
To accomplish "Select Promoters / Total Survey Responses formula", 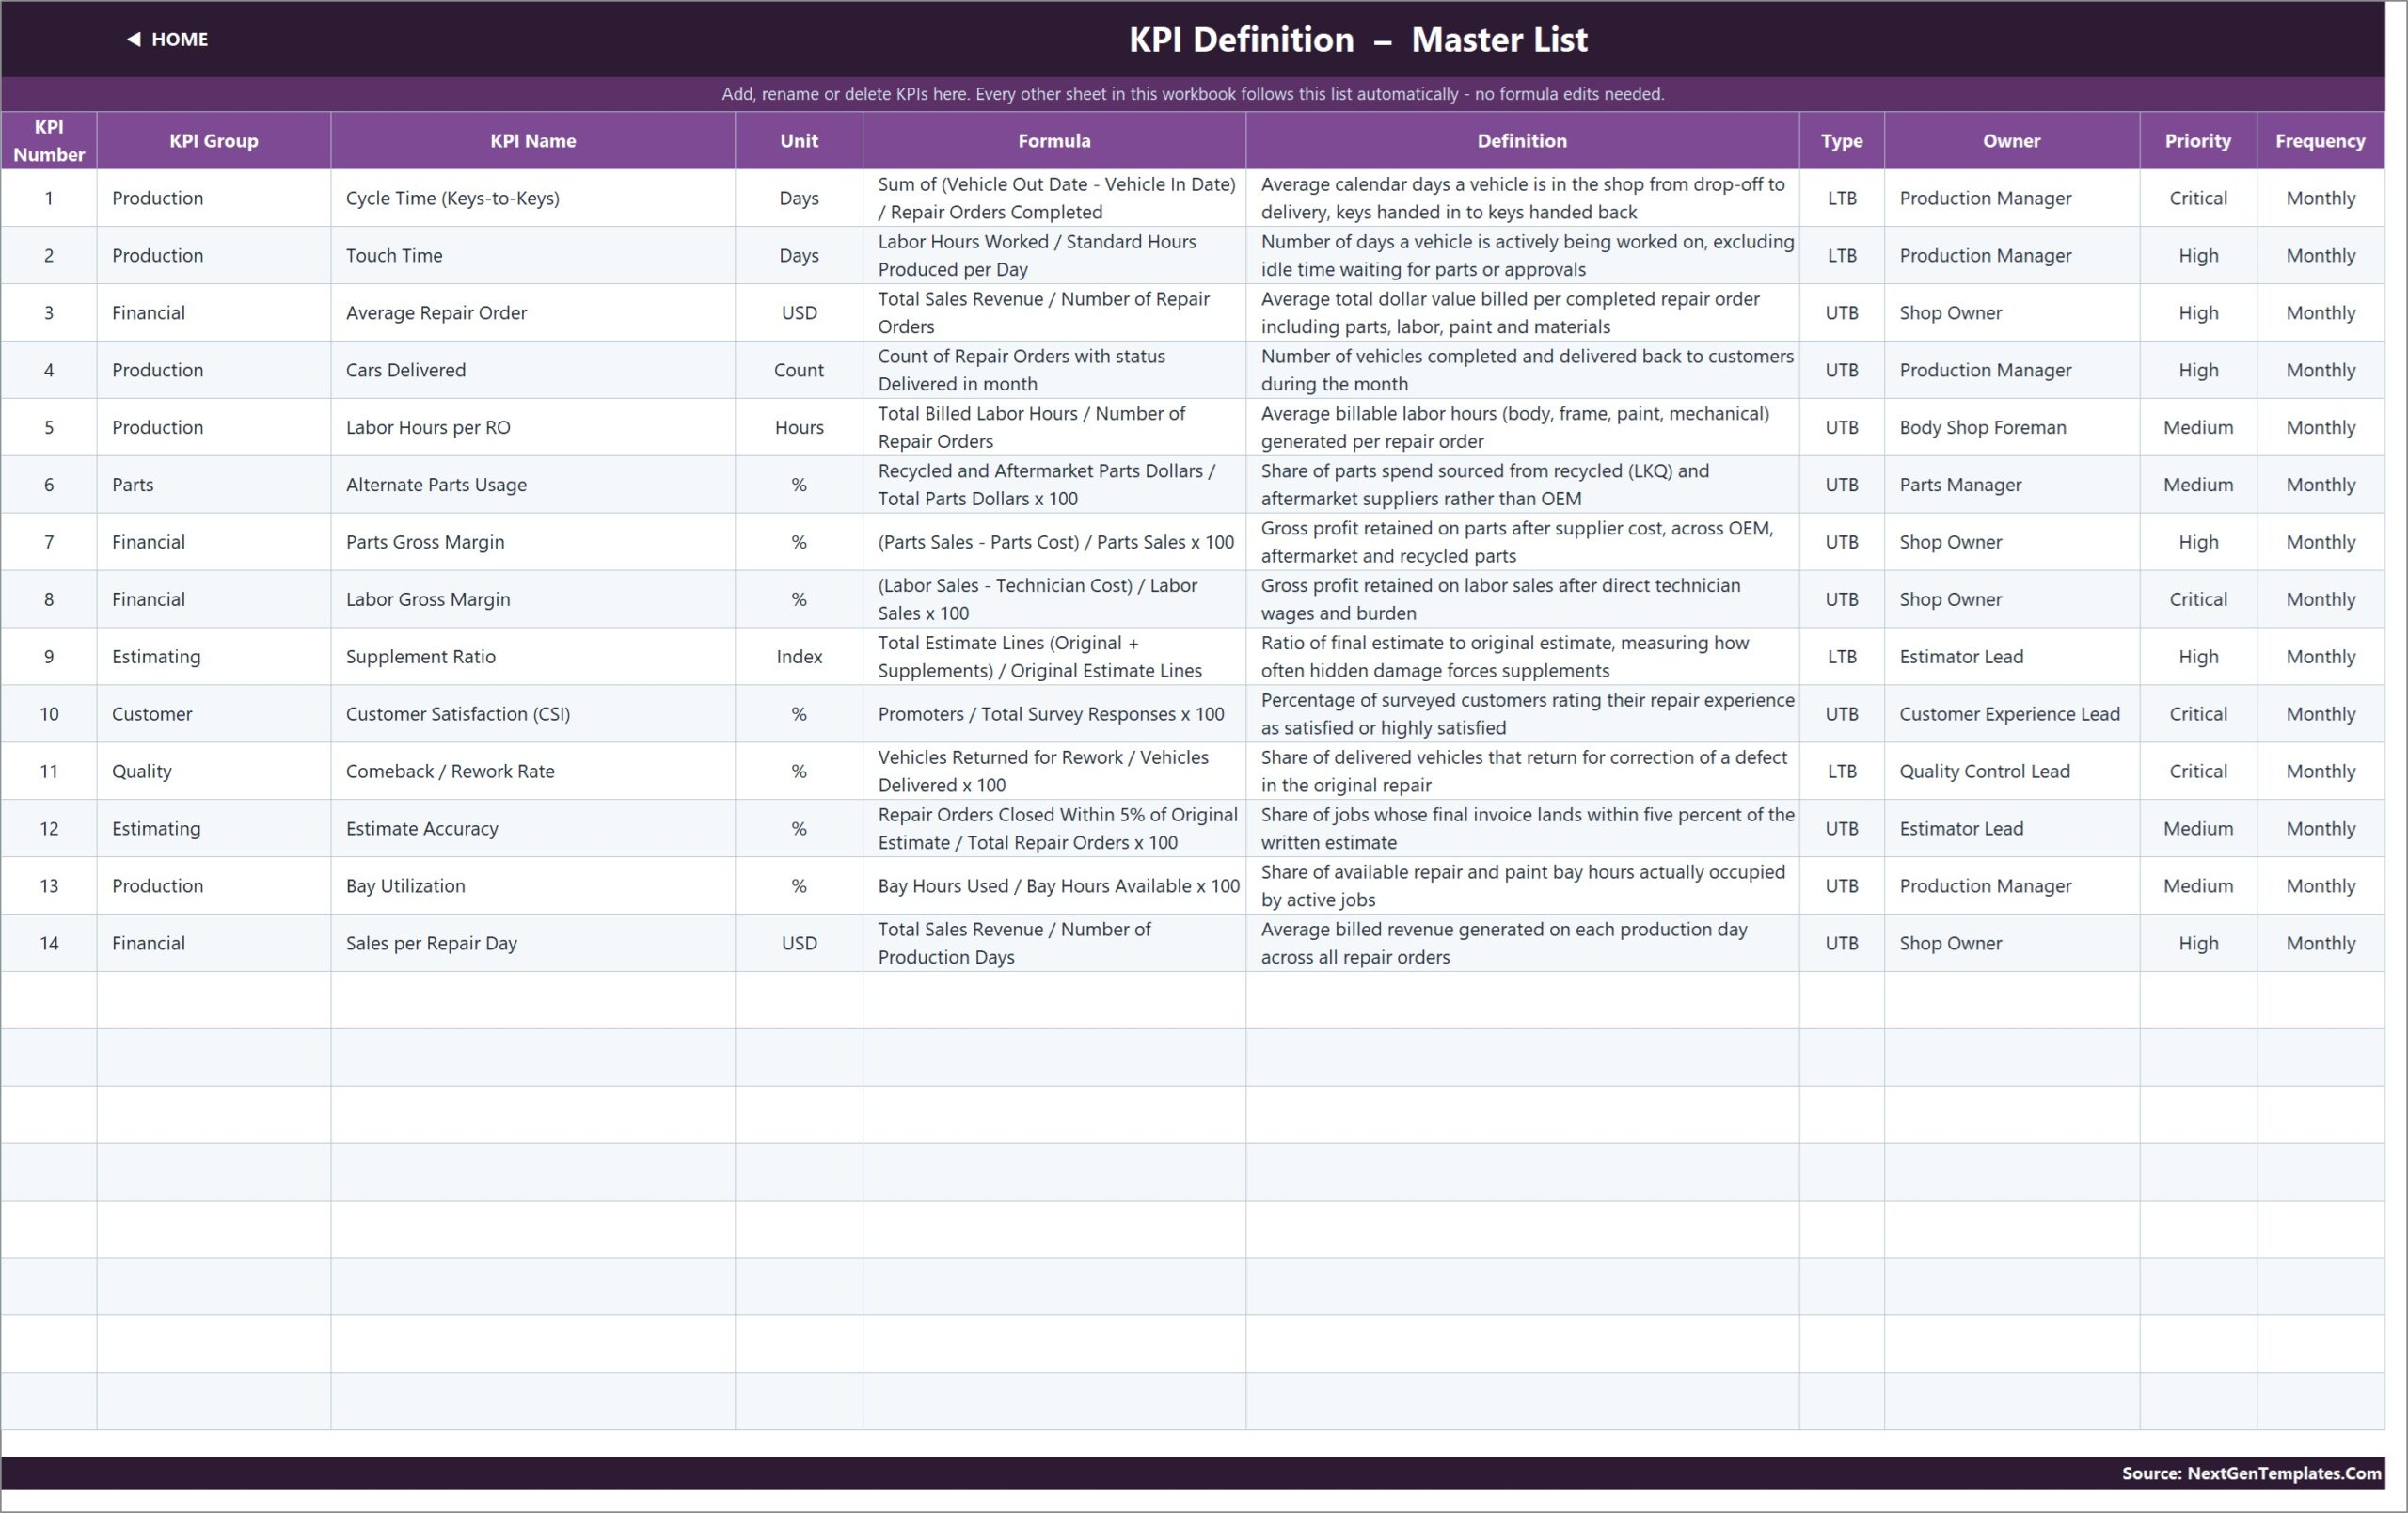I will pyautogui.click(x=1054, y=714).
